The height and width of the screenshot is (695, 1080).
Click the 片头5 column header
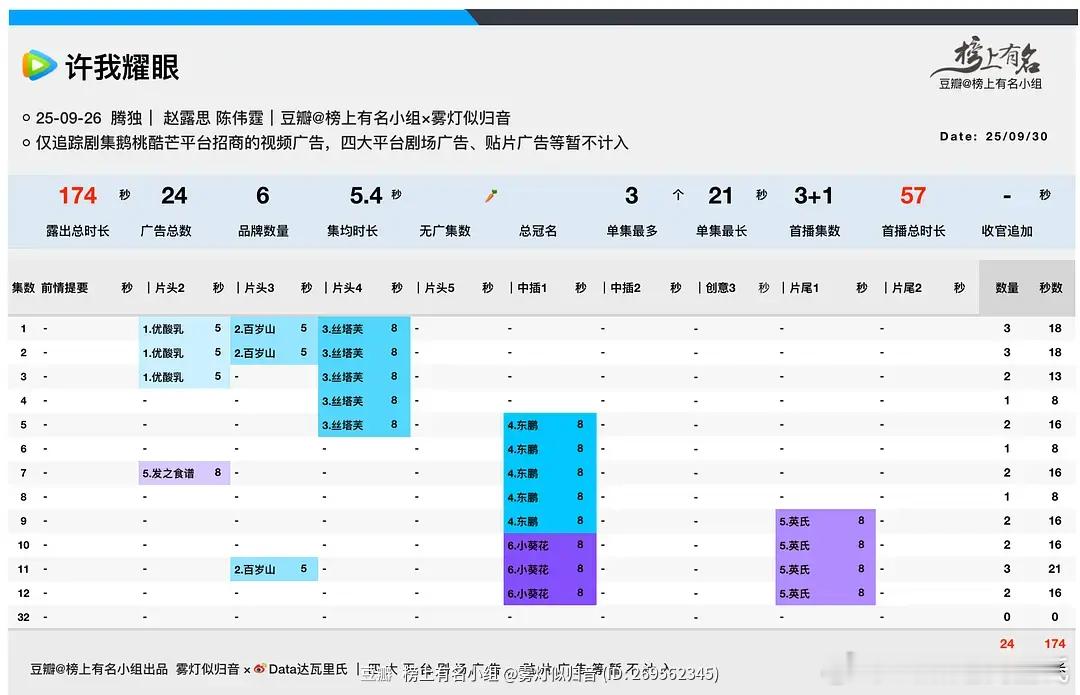click(439, 288)
